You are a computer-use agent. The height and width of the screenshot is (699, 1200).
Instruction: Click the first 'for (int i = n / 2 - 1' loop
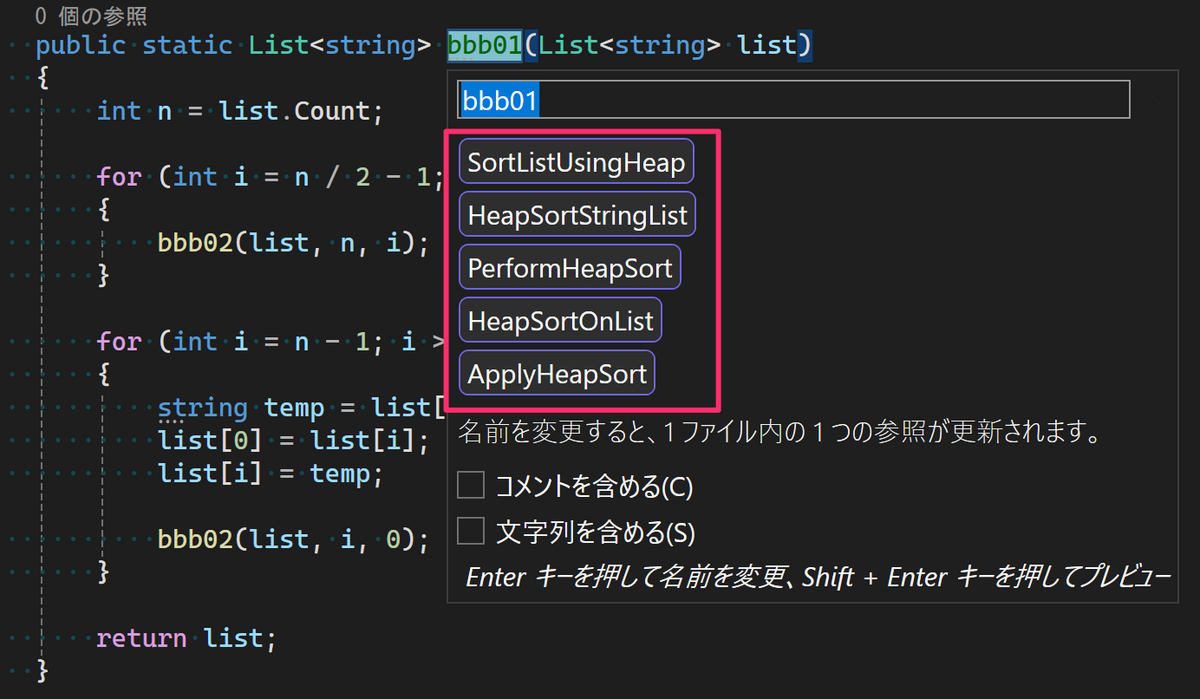click(269, 177)
